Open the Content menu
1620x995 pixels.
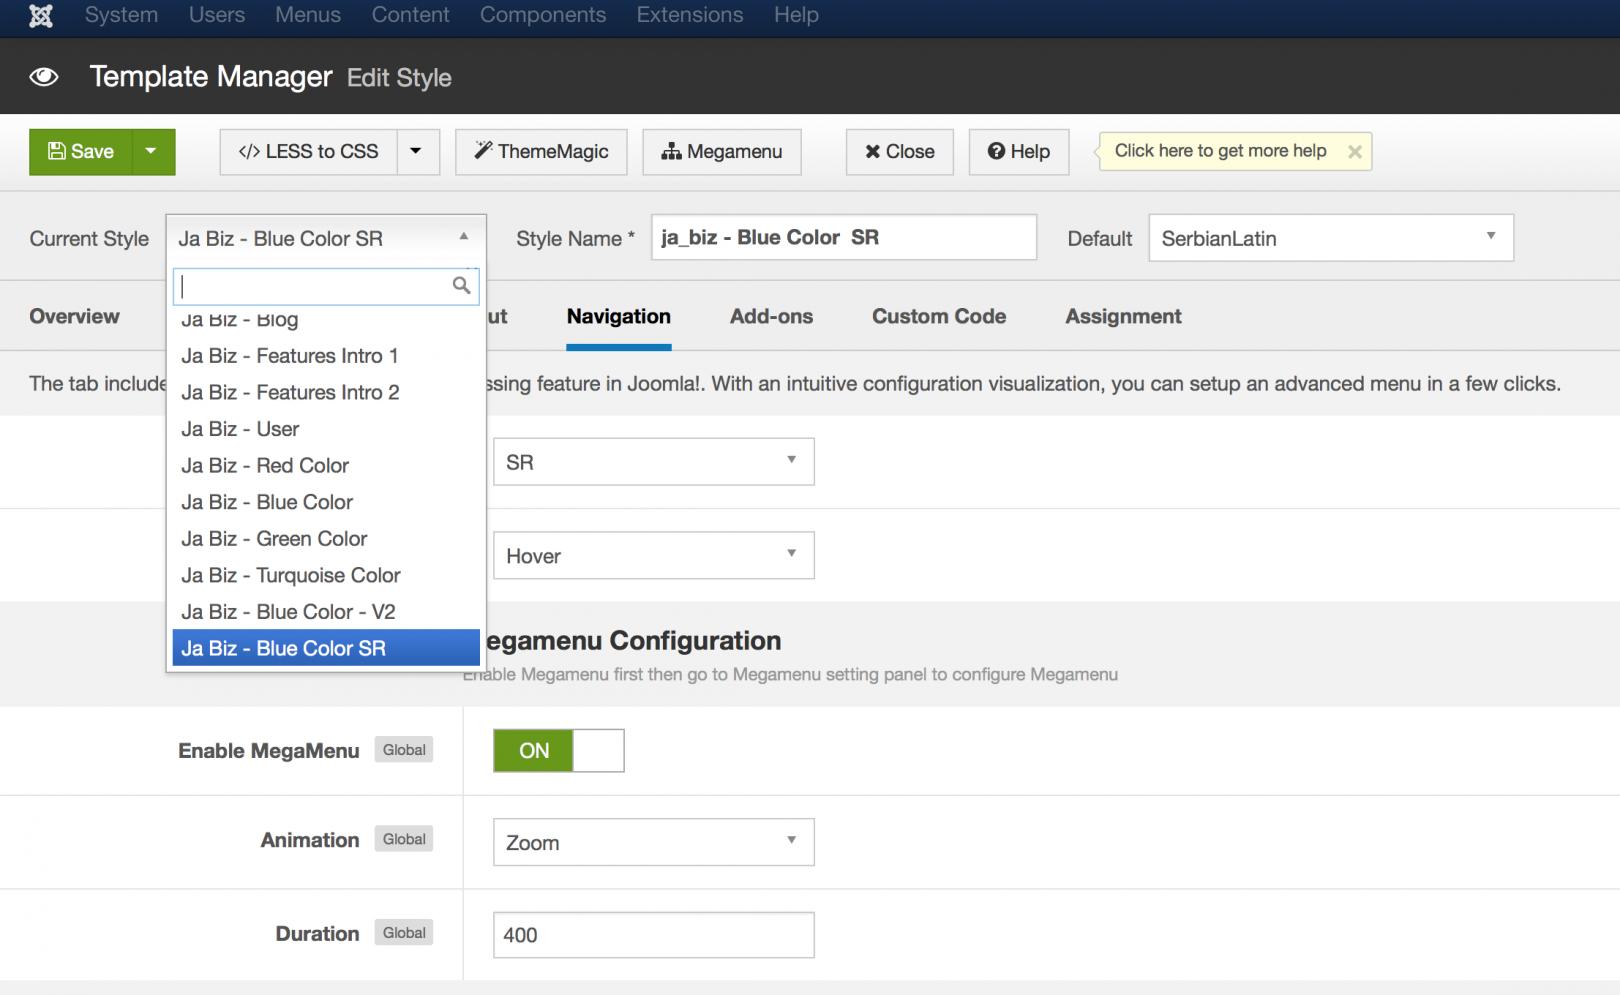pyautogui.click(x=410, y=15)
